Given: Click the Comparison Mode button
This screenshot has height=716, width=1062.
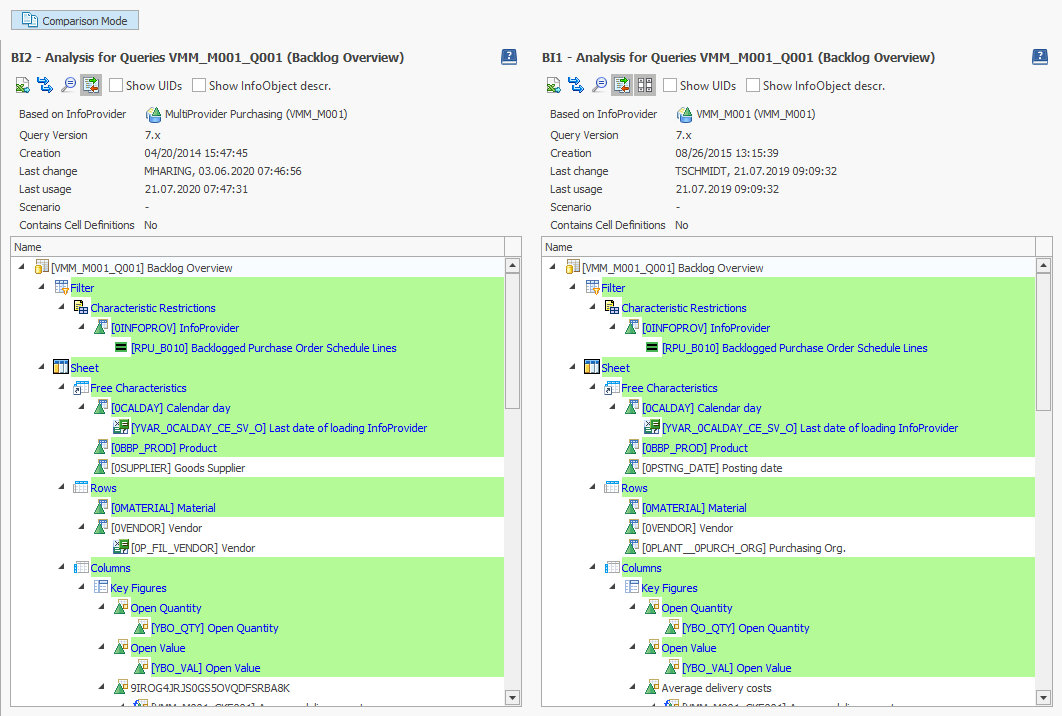Looking at the screenshot, I should [x=73, y=20].
